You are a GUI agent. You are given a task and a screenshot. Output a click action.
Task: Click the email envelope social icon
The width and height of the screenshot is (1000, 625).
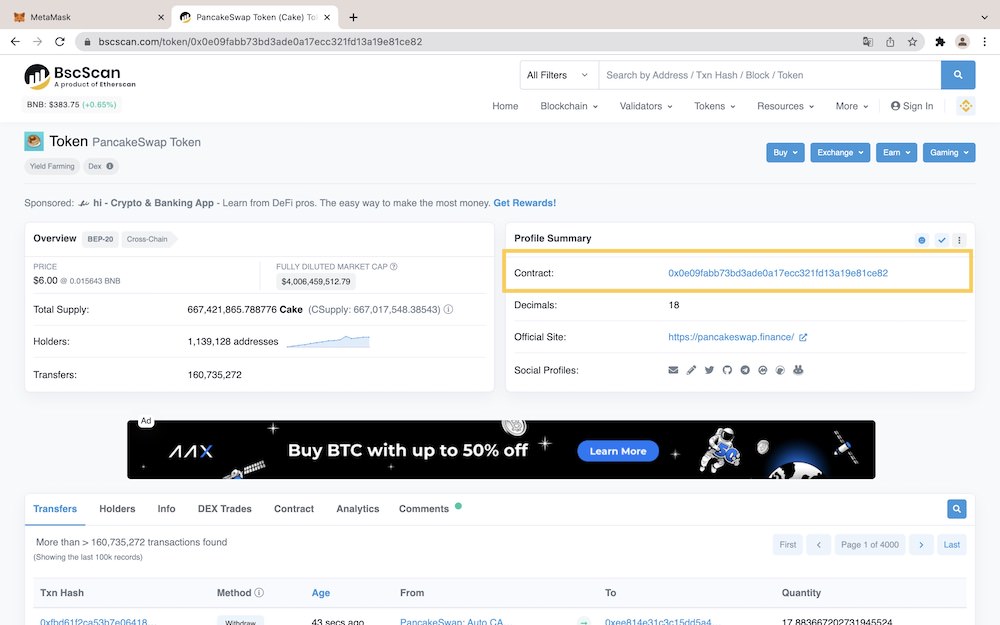click(x=674, y=370)
